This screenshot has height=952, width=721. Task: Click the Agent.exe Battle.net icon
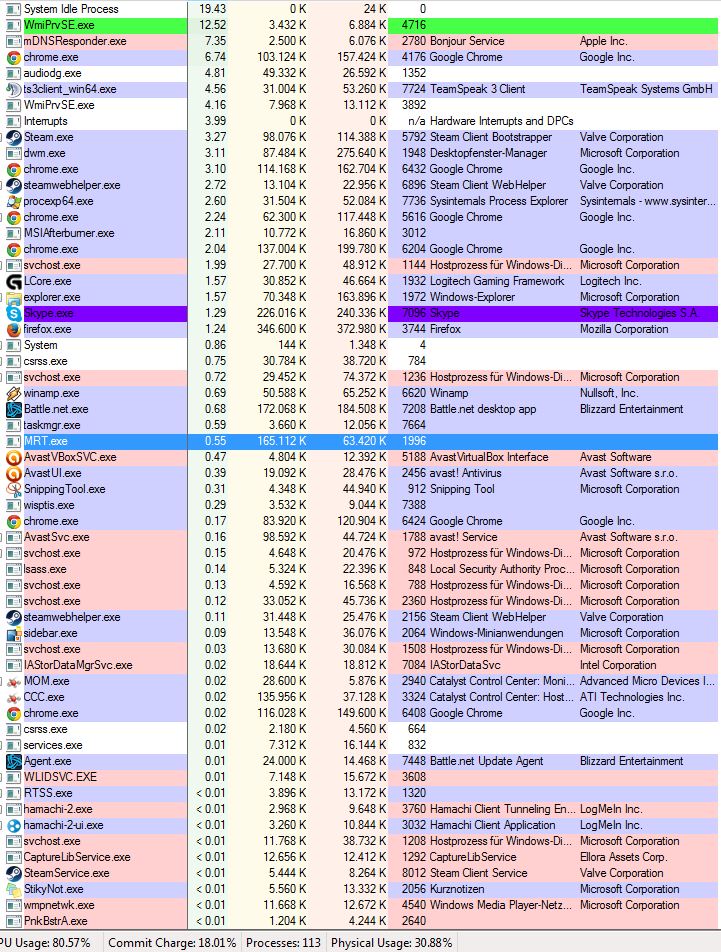pos(13,761)
